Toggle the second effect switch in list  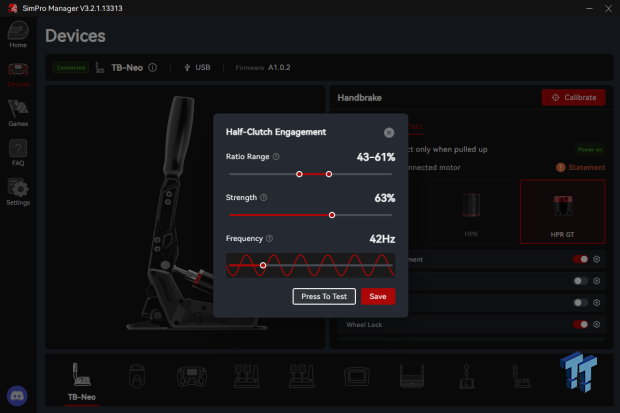click(x=580, y=281)
